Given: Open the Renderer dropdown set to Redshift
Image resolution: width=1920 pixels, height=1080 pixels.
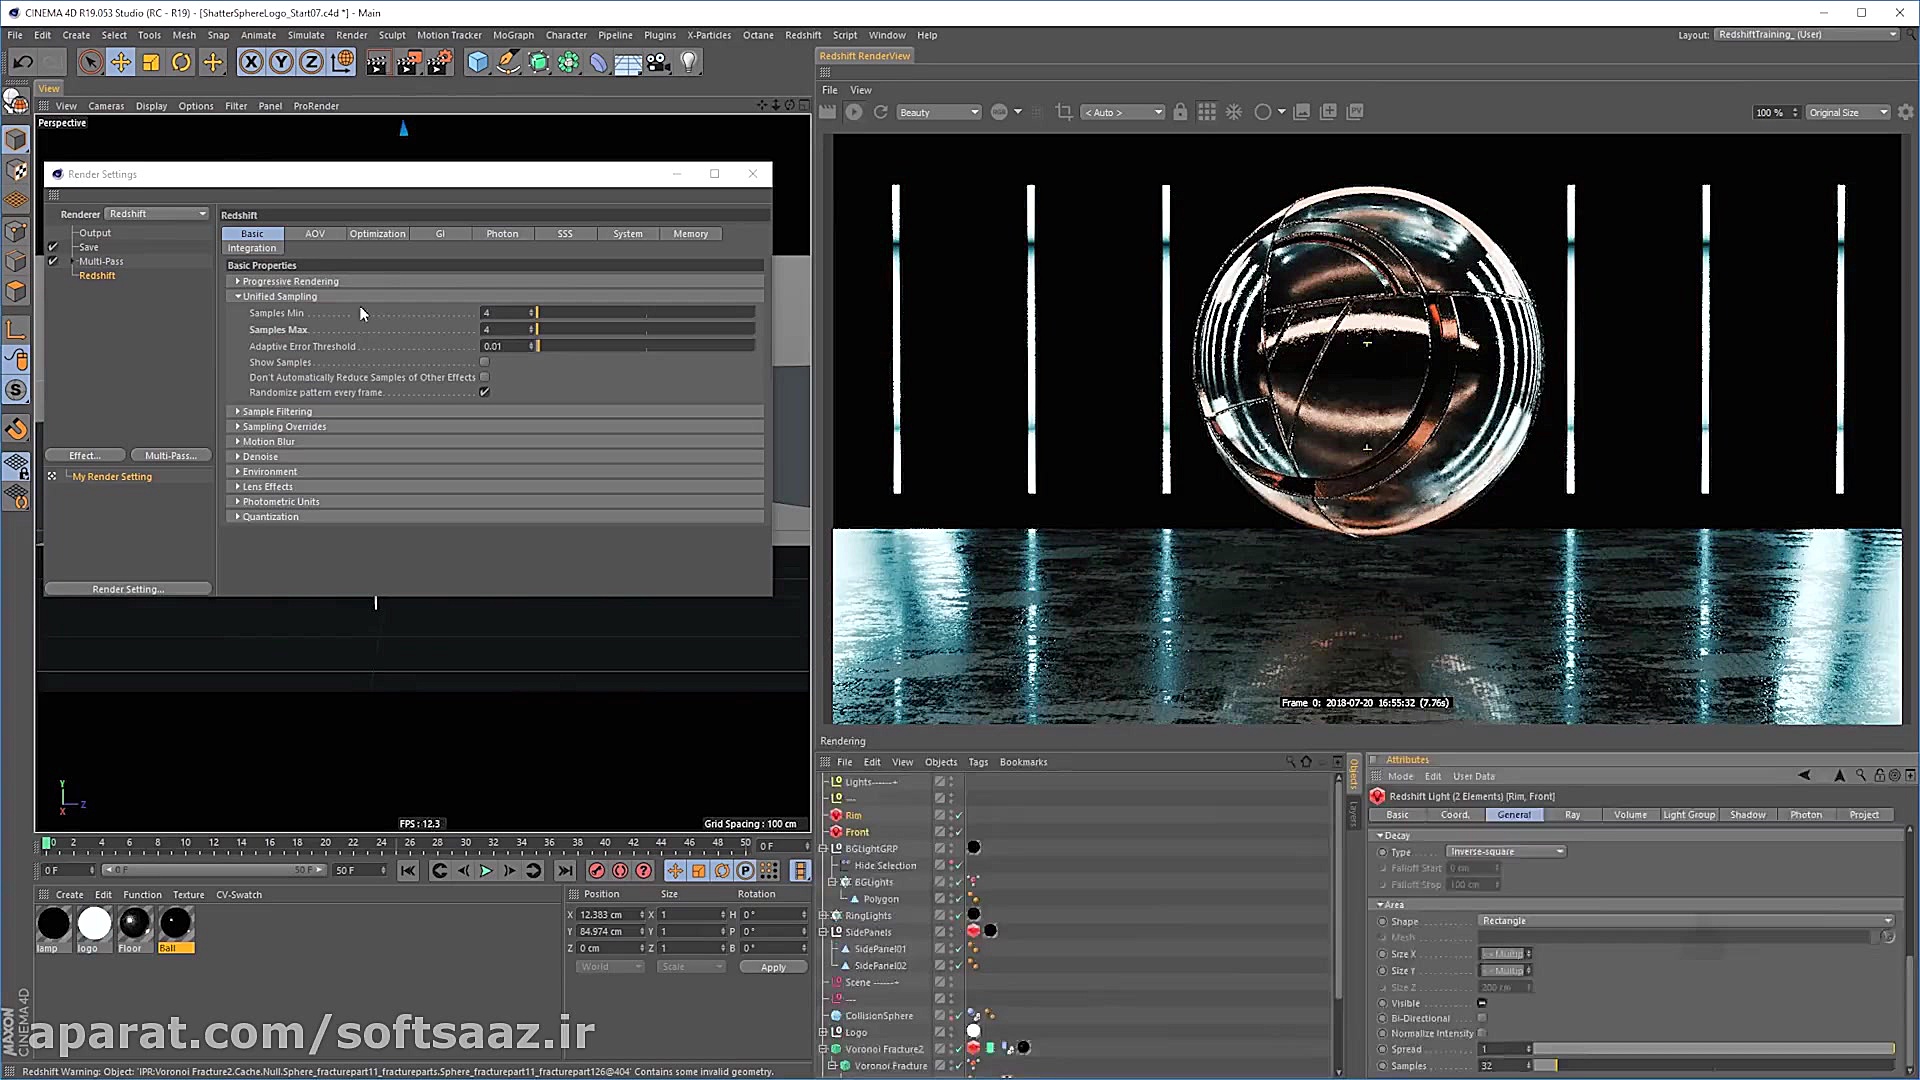Looking at the screenshot, I should pos(156,214).
